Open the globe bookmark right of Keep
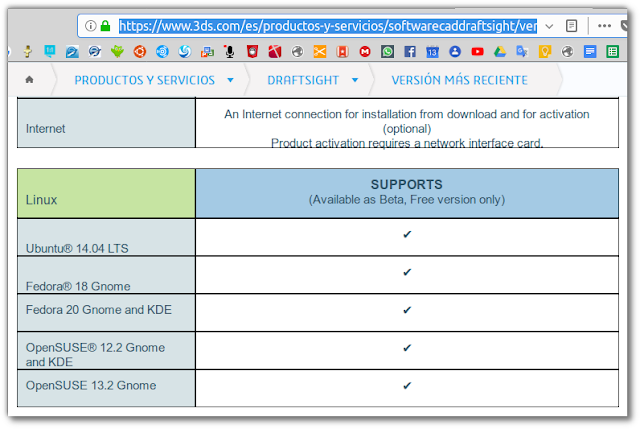 pyautogui.click(x=567, y=52)
